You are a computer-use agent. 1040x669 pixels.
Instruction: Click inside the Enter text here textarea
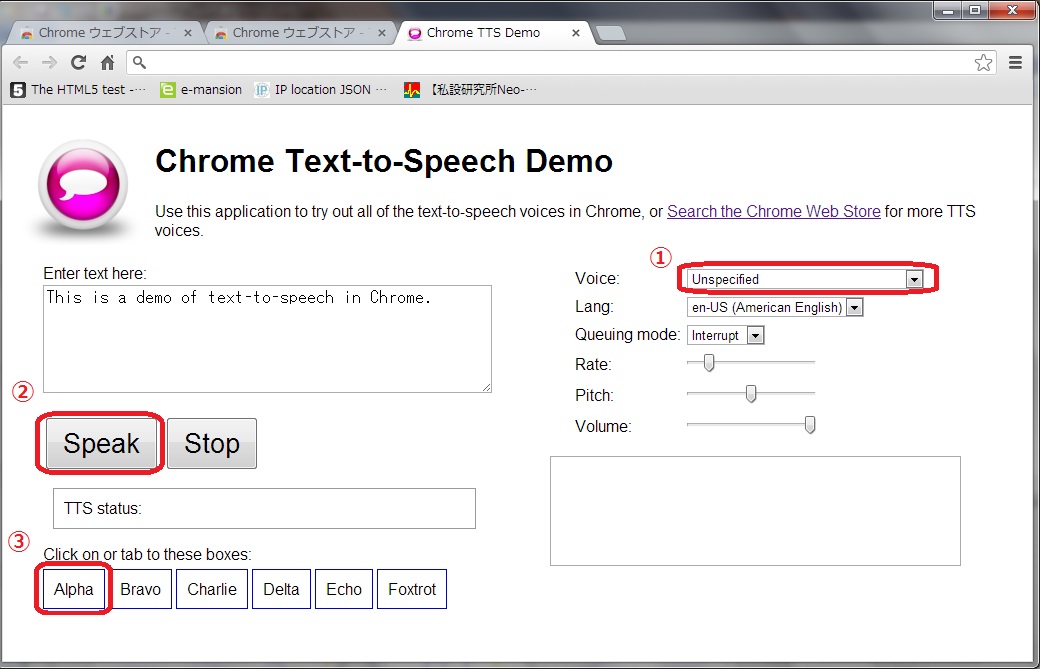pyautogui.click(x=267, y=339)
